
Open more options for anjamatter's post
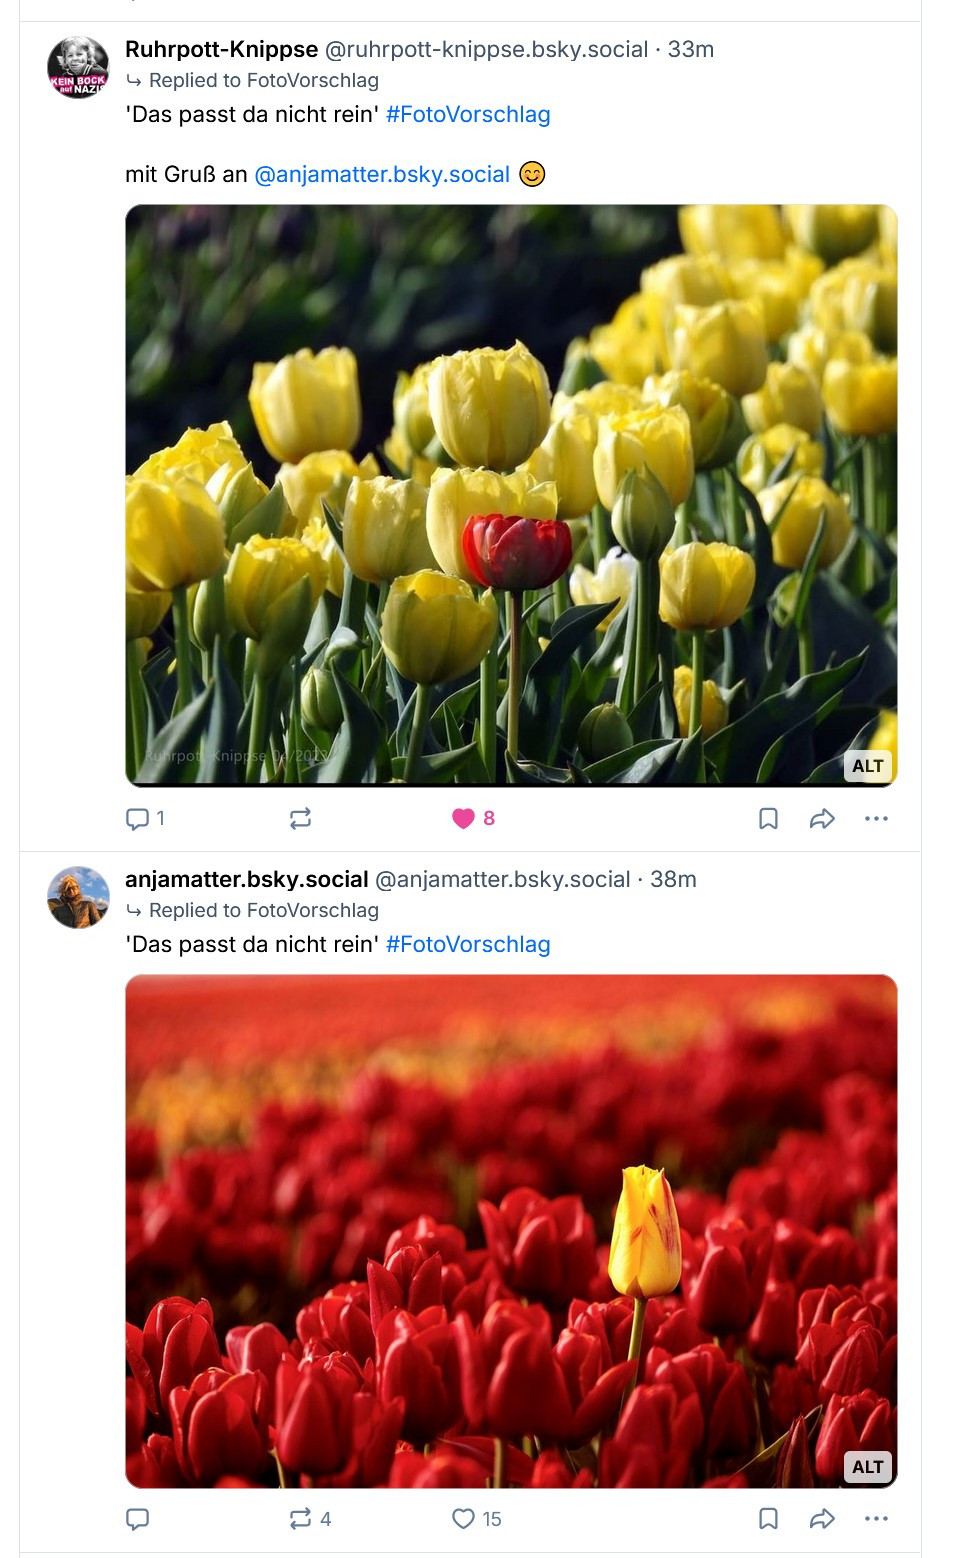tap(876, 1519)
